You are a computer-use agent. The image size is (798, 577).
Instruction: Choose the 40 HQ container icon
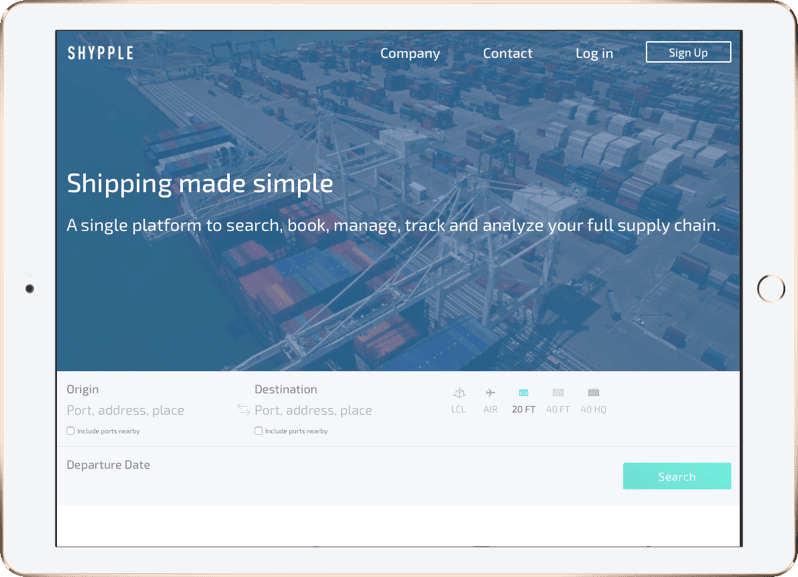coord(593,393)
